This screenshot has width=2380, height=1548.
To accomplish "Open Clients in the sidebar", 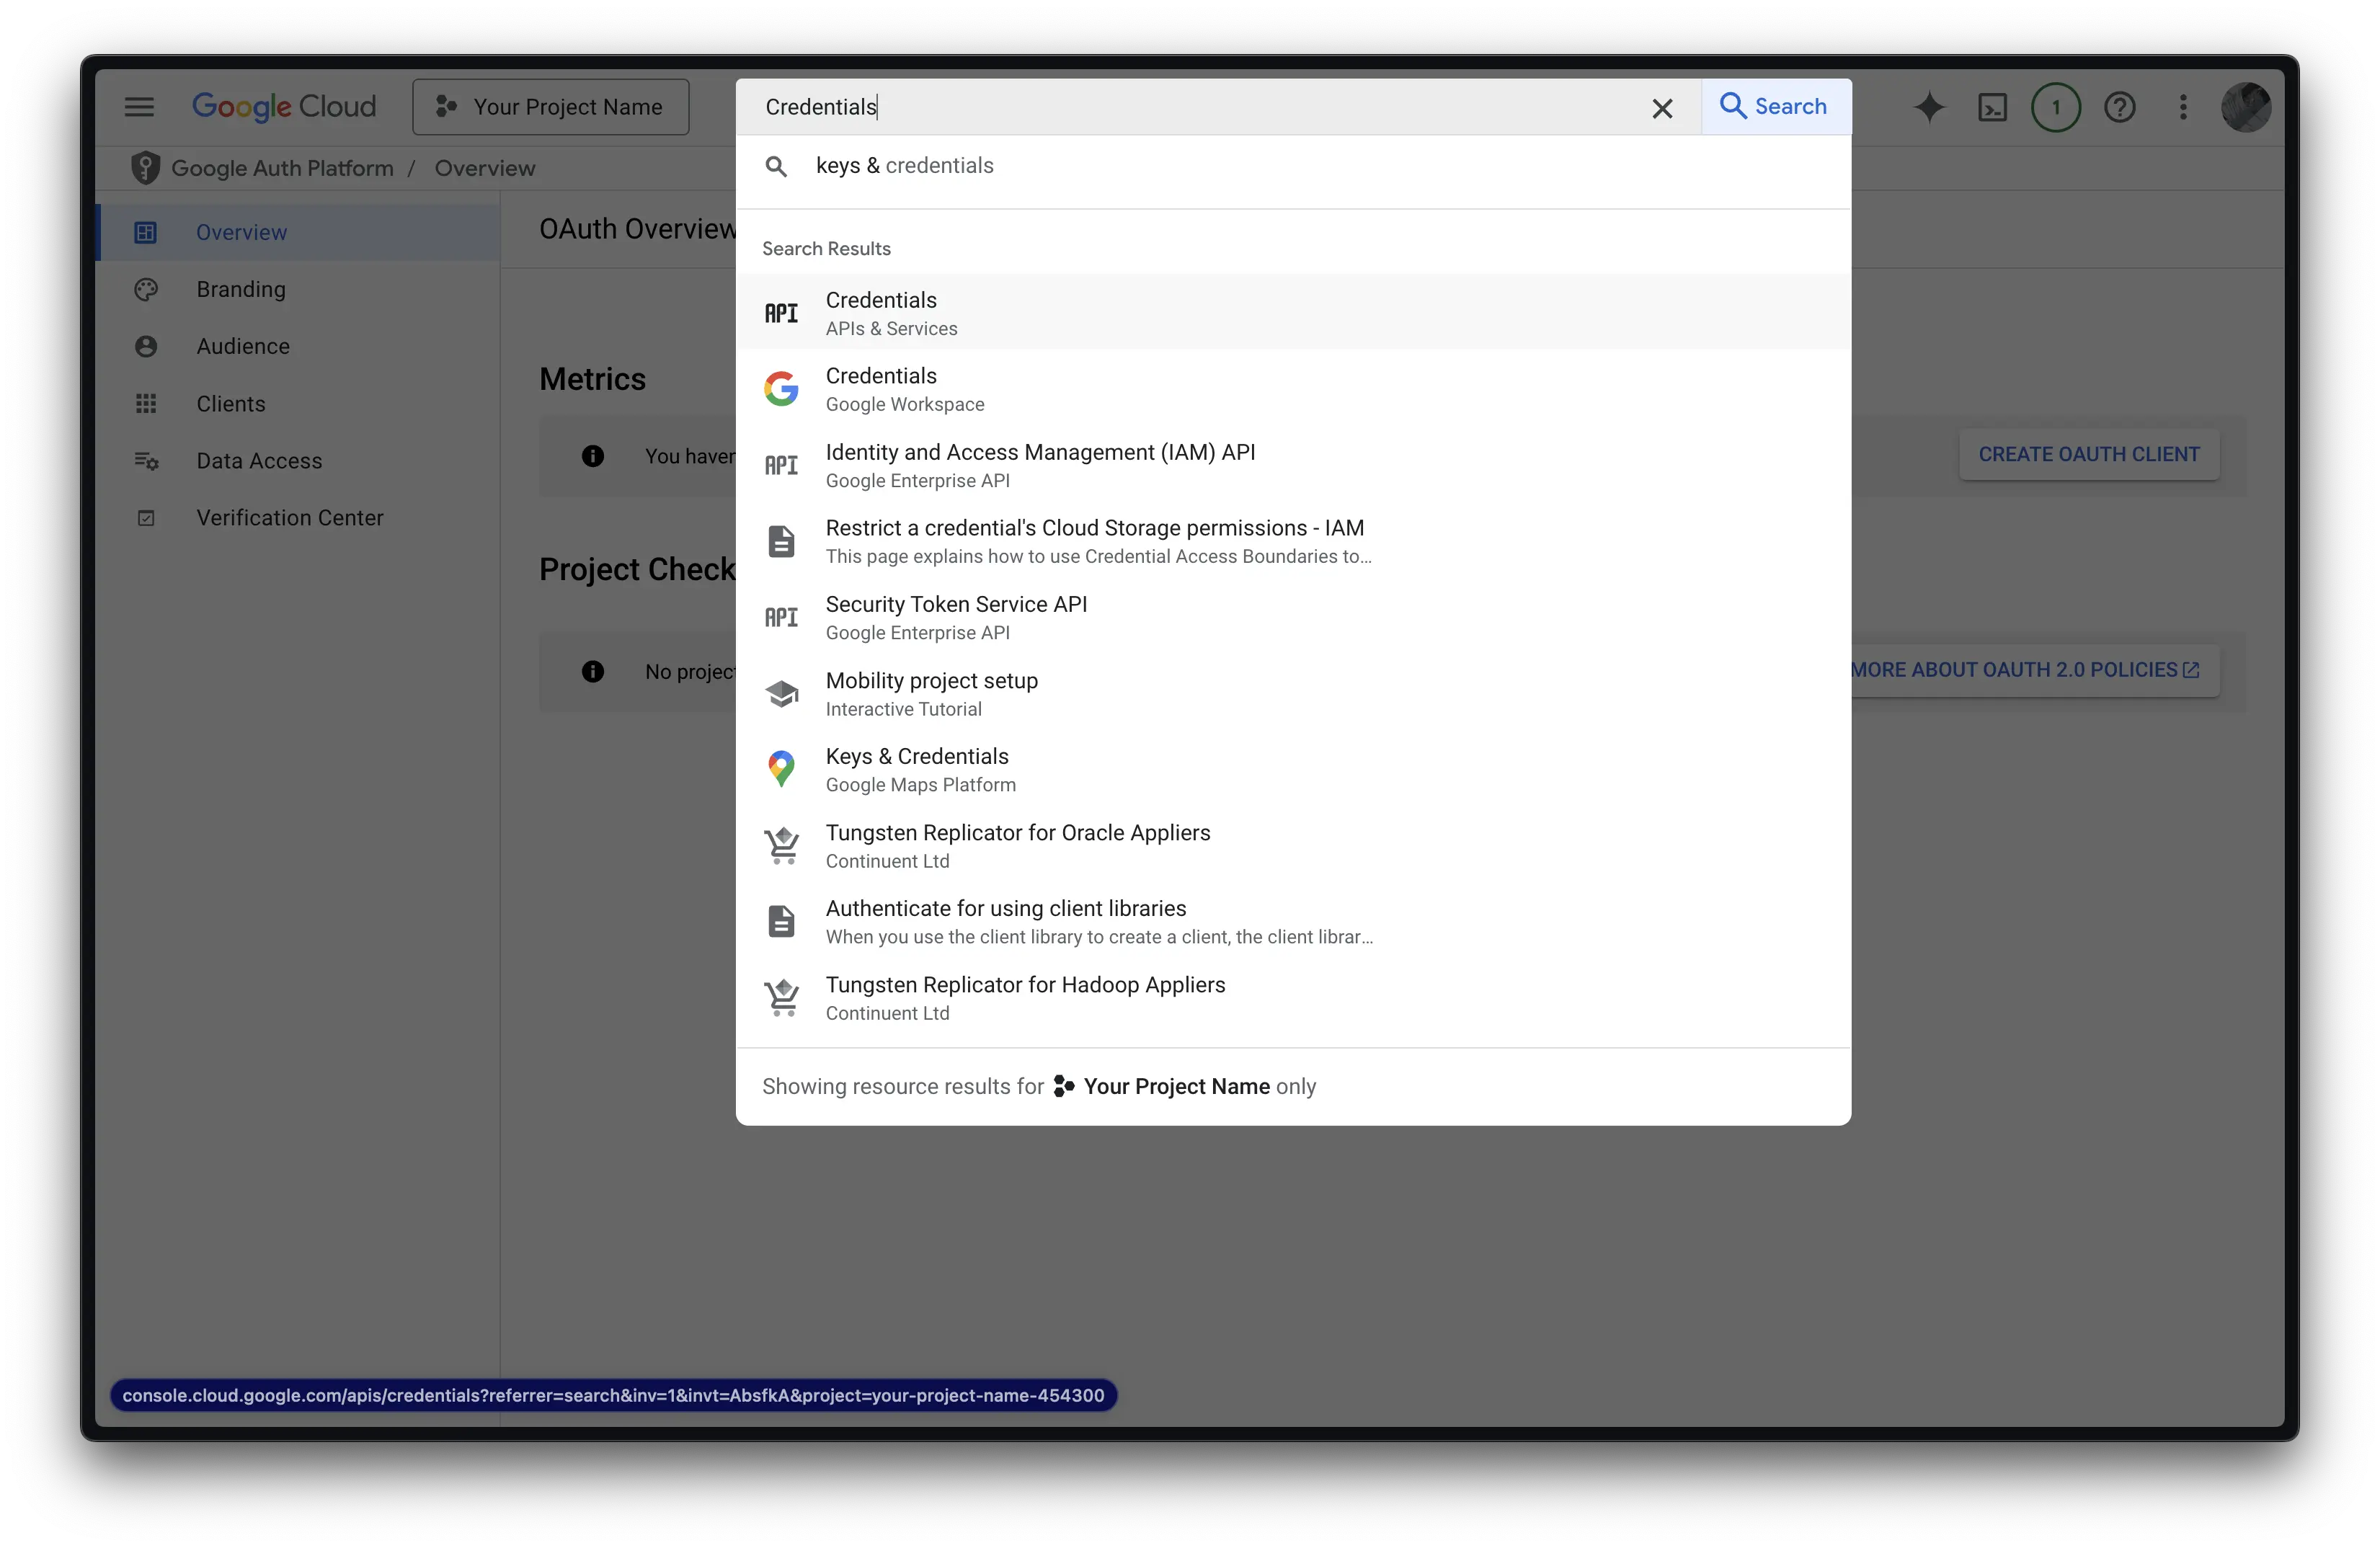I will click(x=298, y=403).
